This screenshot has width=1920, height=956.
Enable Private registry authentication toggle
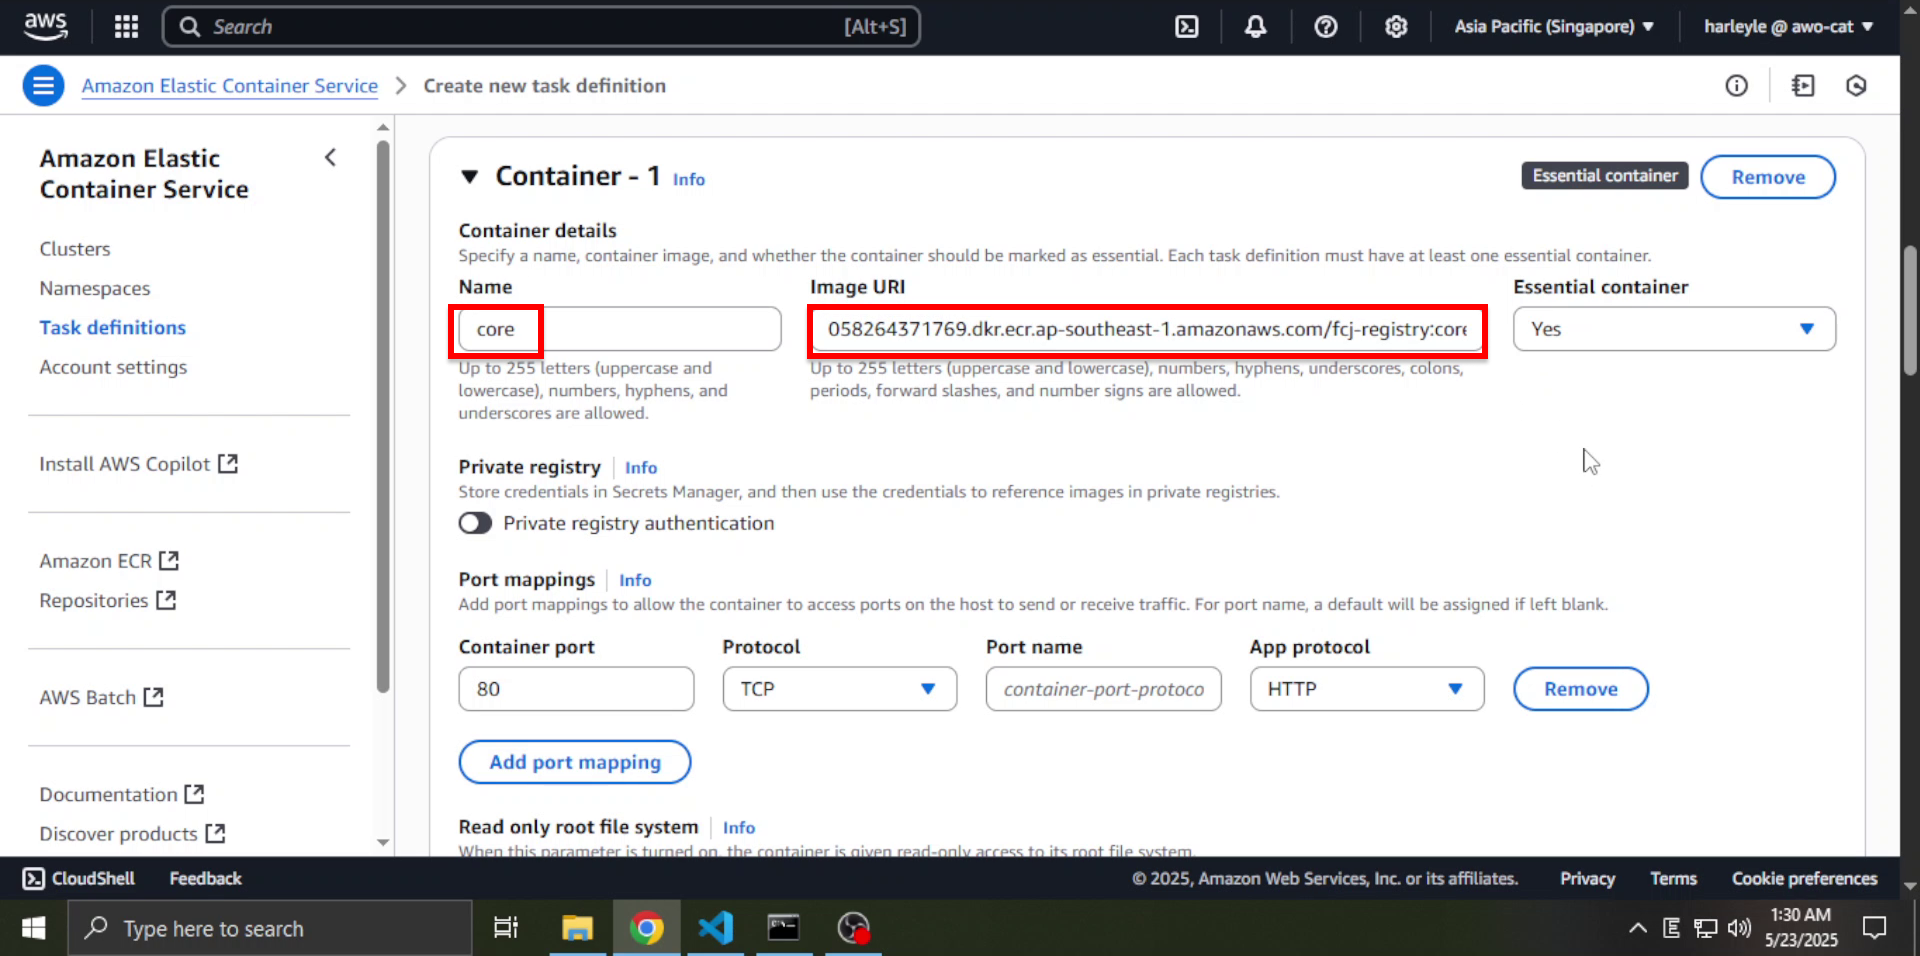click(x=475, y=523)
